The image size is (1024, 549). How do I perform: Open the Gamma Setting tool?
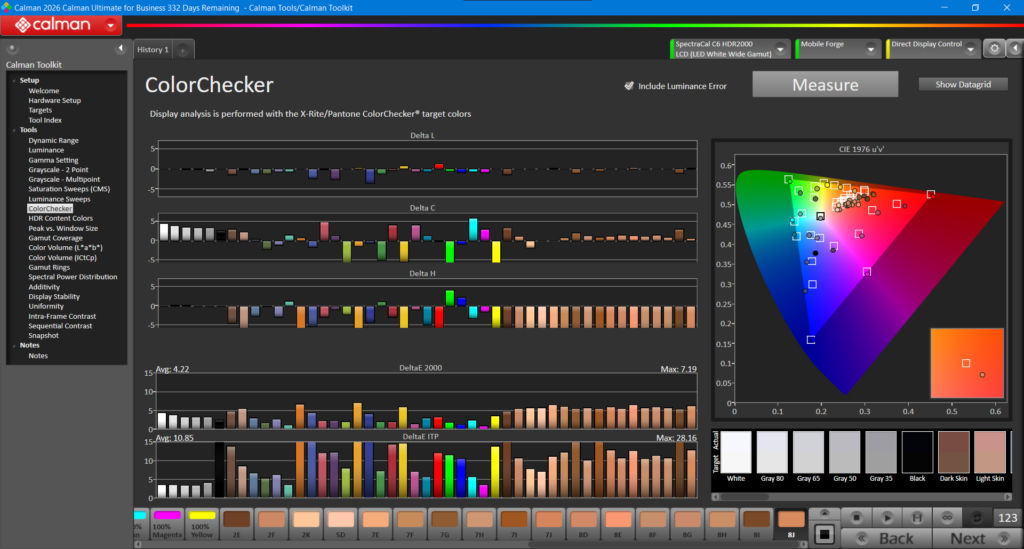point(53,160)
